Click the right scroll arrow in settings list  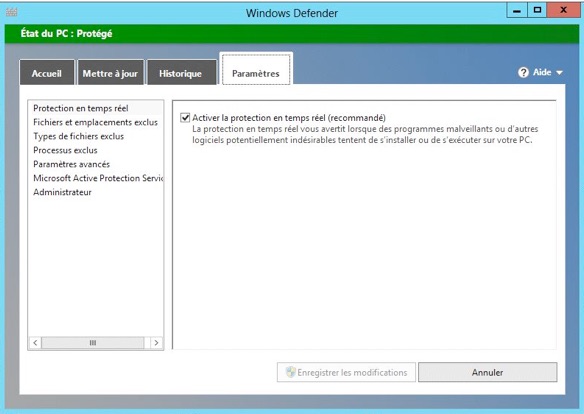pyautogui.click(x=156, y=343)
